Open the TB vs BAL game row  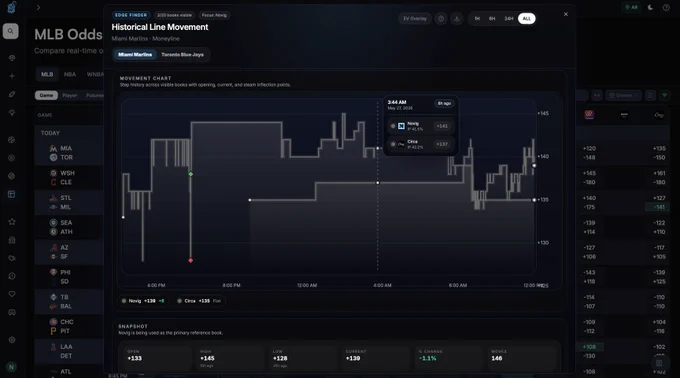[69, 301]
